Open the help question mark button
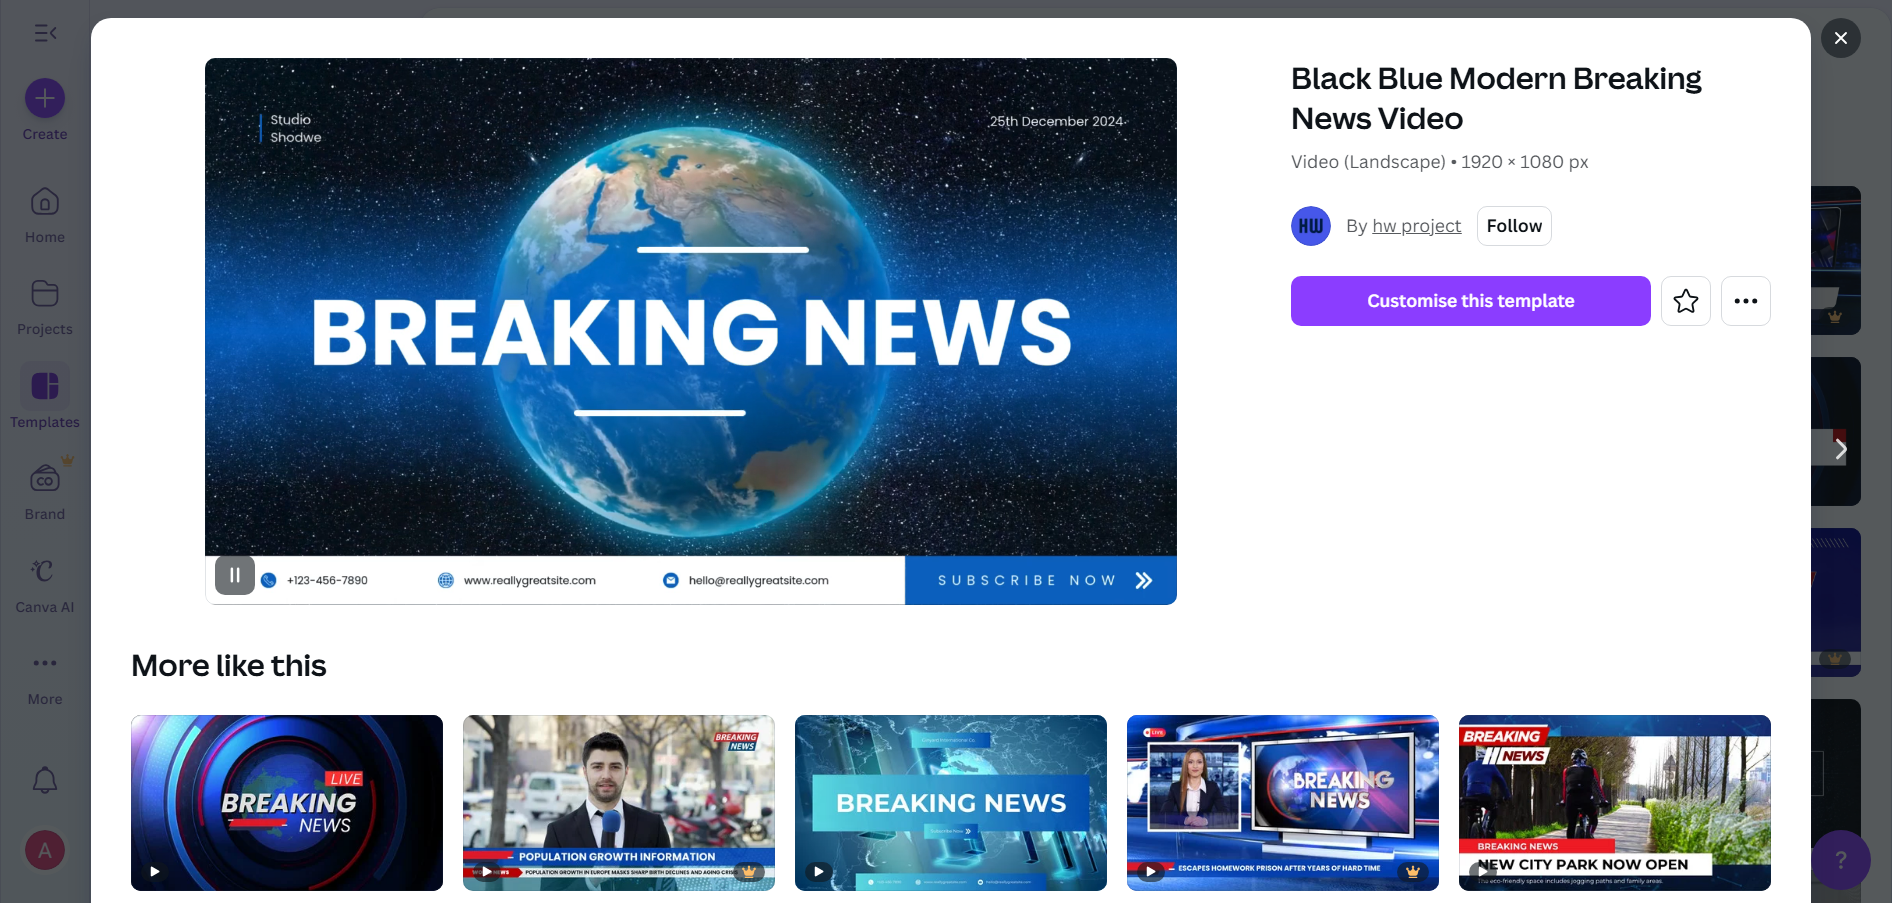This screenshot has height=903, width=1892. pyautogui.click(x=1841, y=860)
